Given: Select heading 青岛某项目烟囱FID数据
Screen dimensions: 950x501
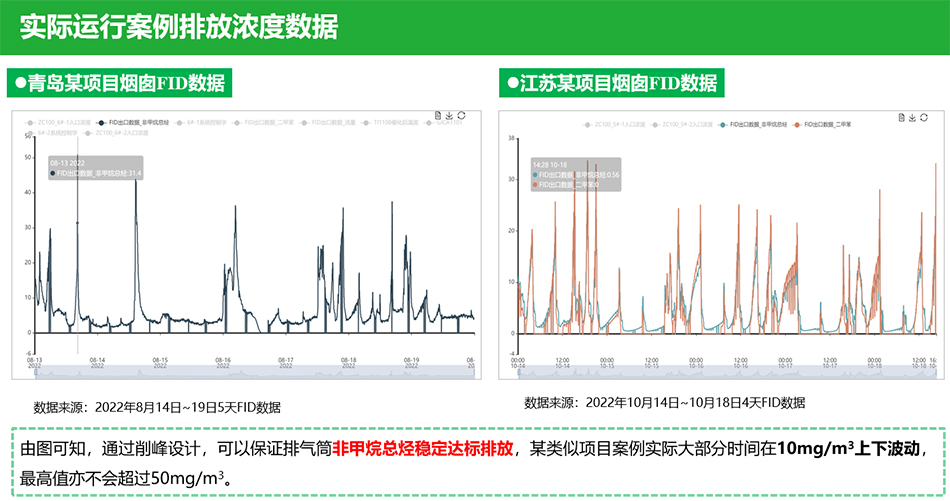Looking at the screenshot, I should (119, 83).
